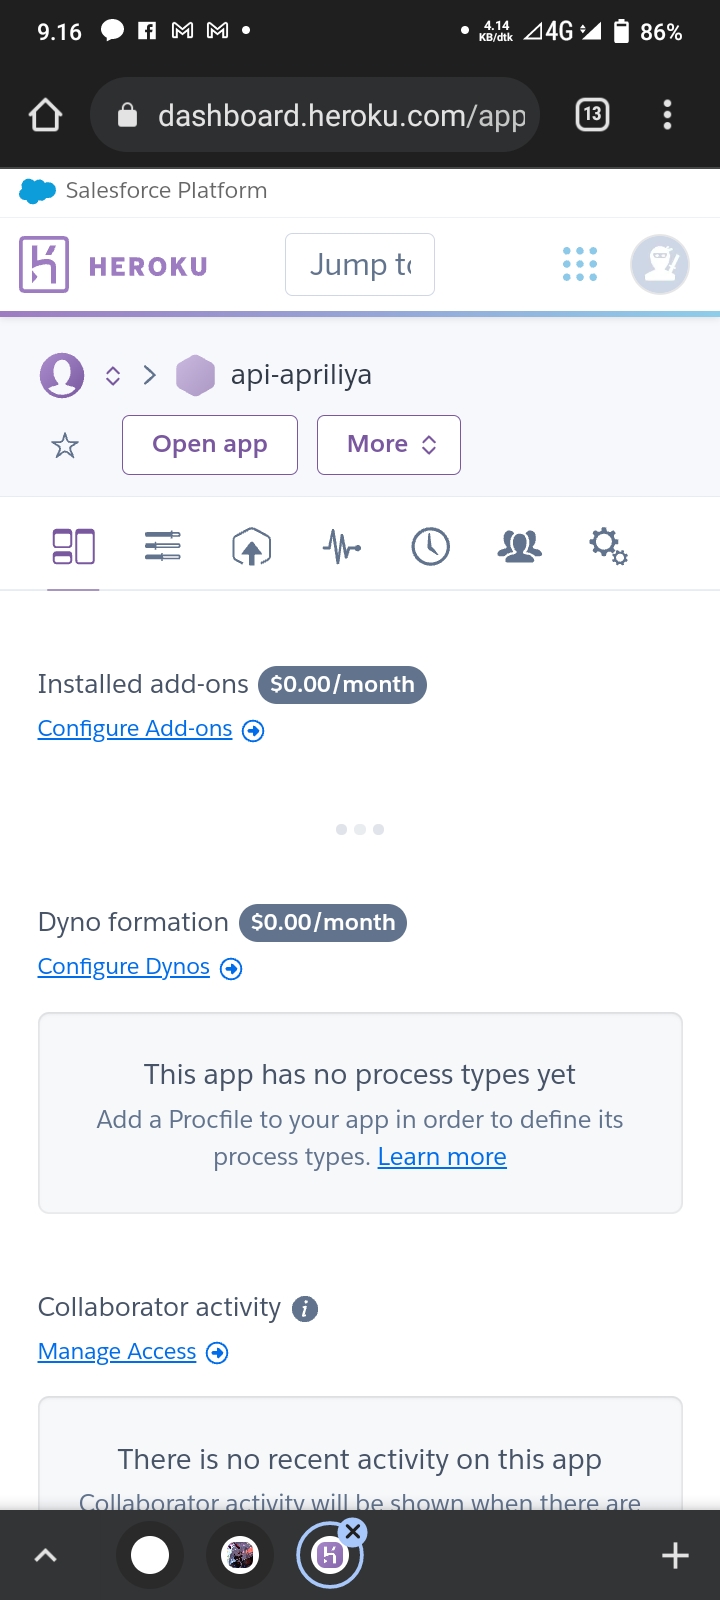Tap the lock icon in the address bar
The width and height of the screenshot is (720, 1600).
(x=127, y=116)
